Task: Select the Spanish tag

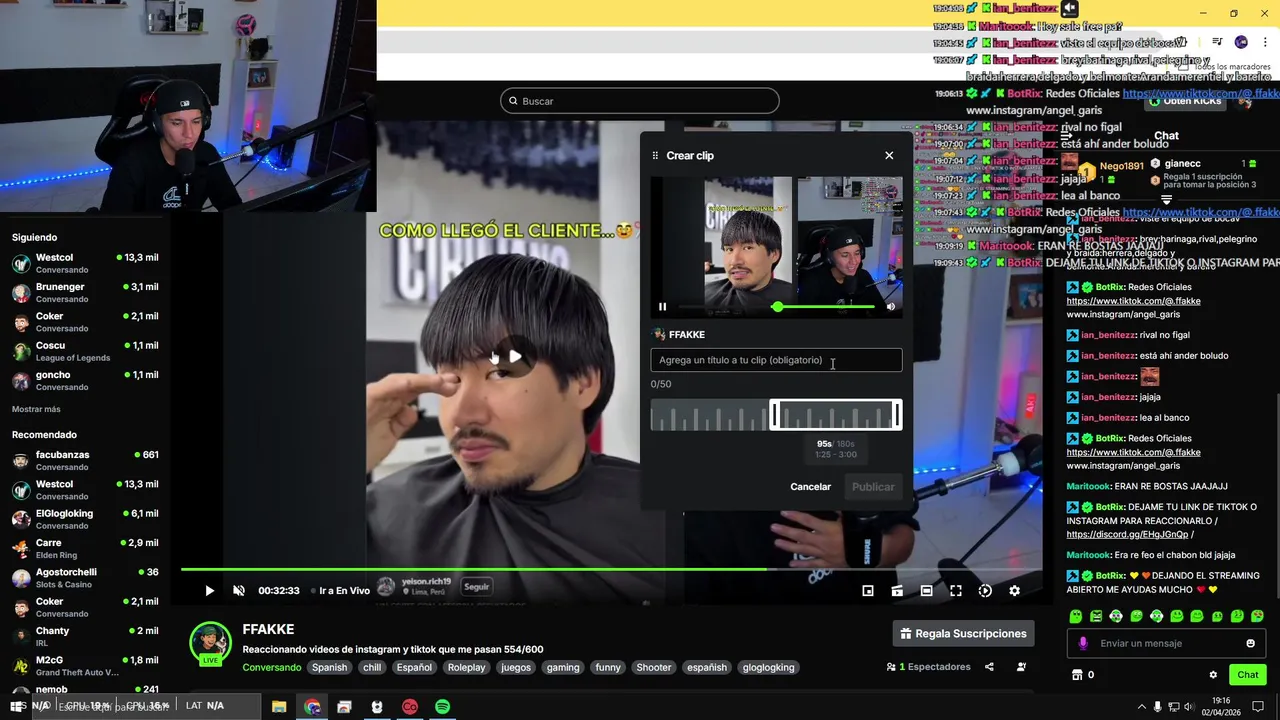Action: tap(329, 667)
